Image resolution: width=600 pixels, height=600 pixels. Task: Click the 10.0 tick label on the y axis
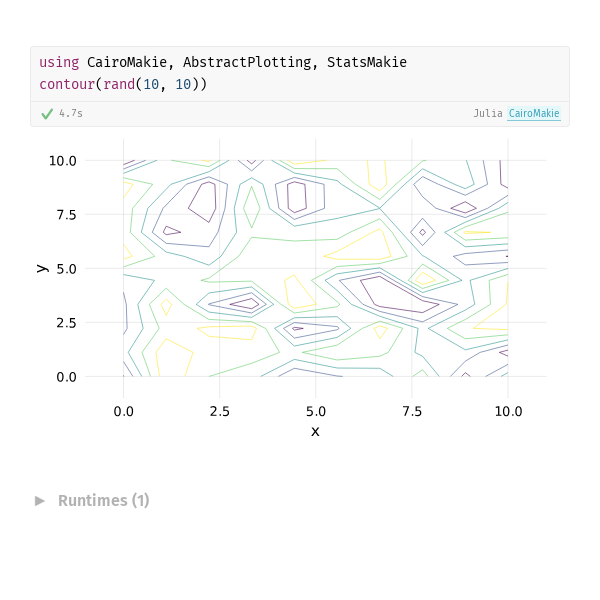tap(62, 161)
